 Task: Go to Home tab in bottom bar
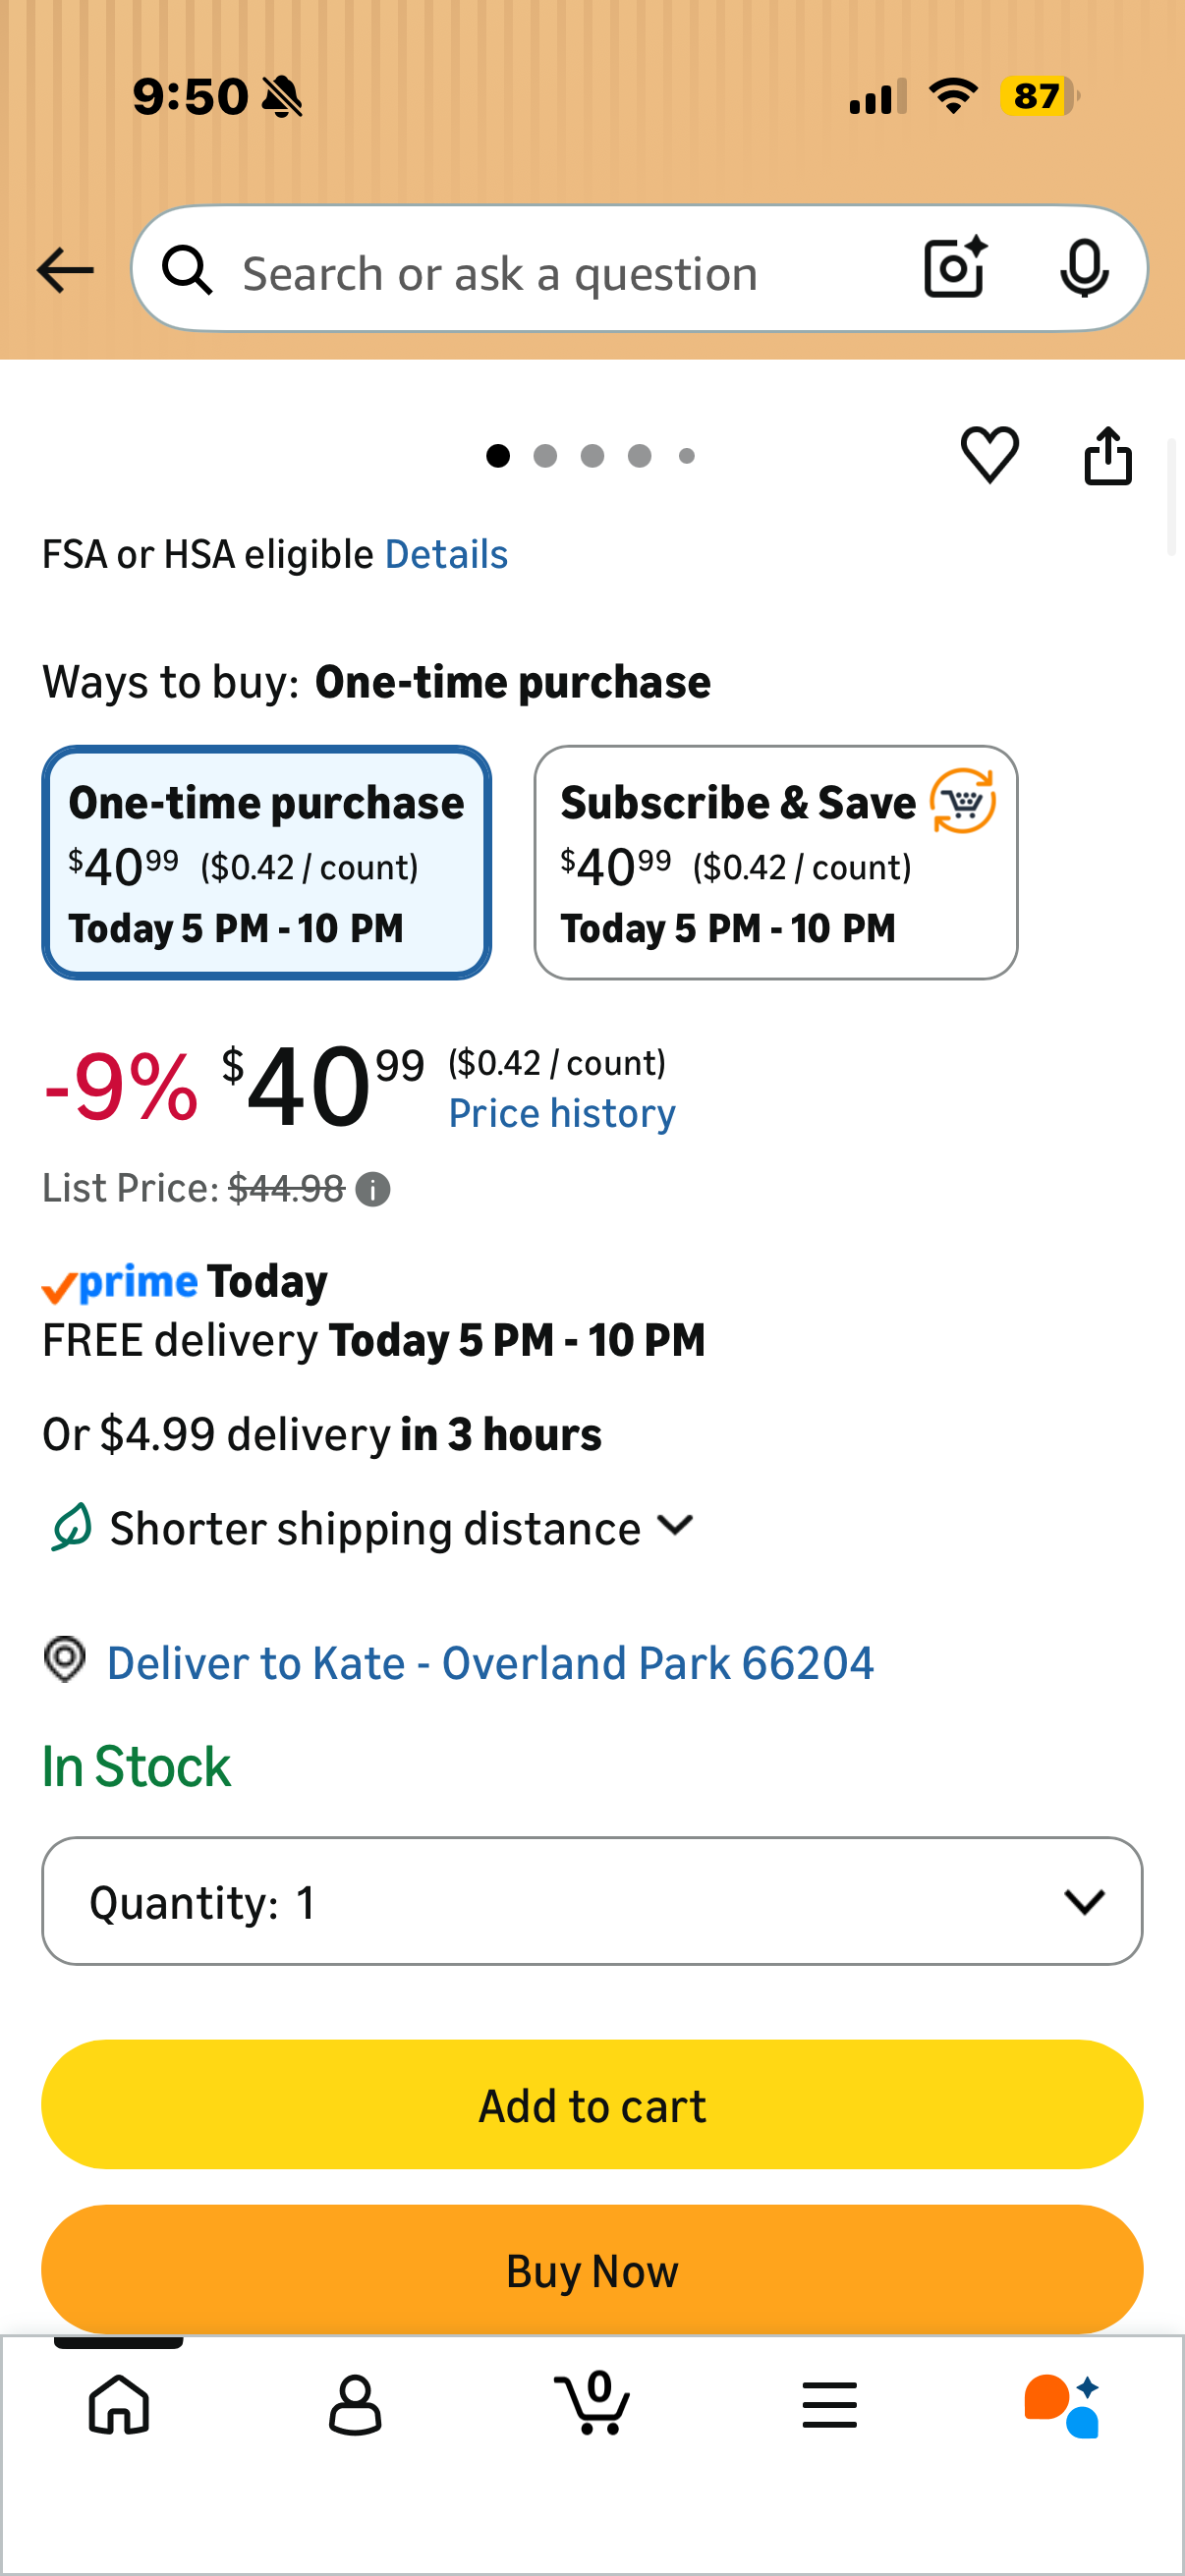point(119,2404)
